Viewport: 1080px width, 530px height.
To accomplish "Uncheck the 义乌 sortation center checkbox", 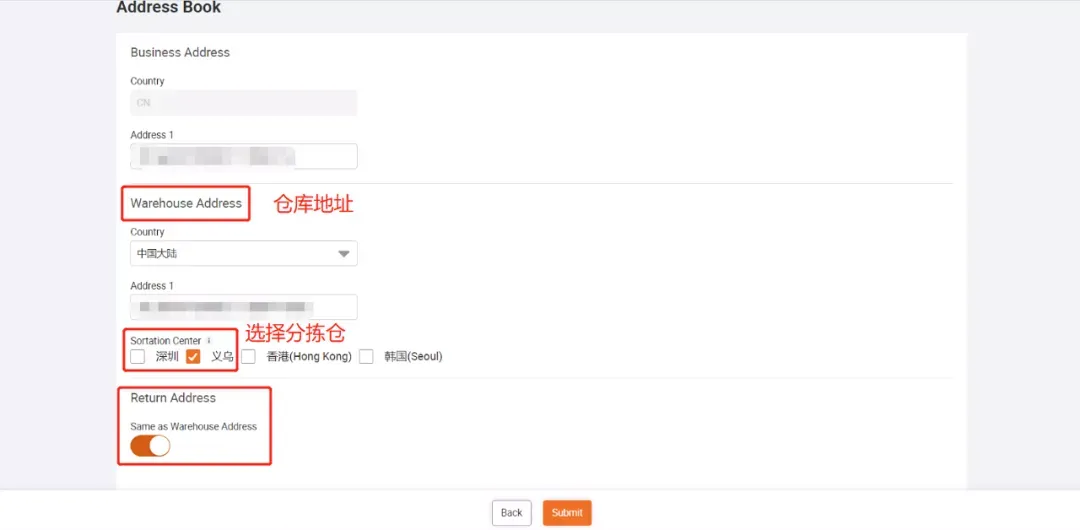I will click(x=194, y=357).
